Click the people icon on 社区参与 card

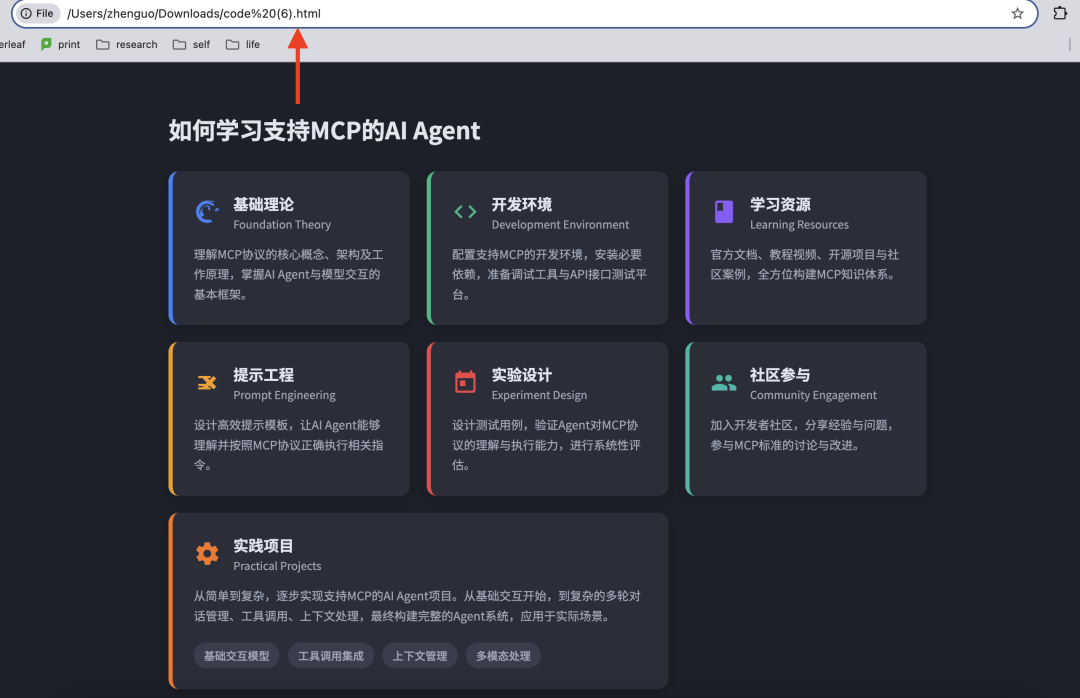point(723,381)
